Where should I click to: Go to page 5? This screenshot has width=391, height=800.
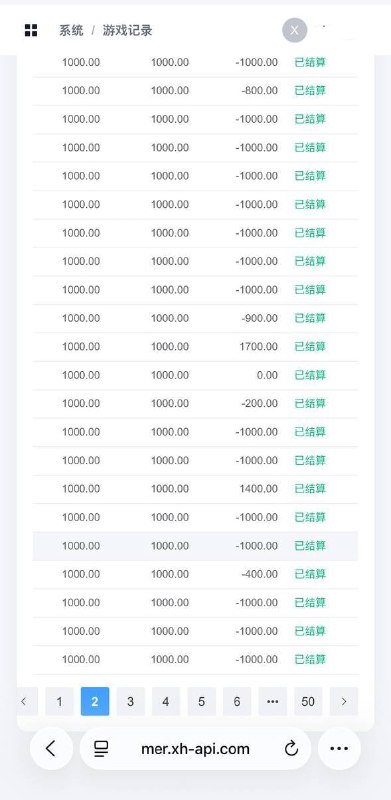(202, 702)
